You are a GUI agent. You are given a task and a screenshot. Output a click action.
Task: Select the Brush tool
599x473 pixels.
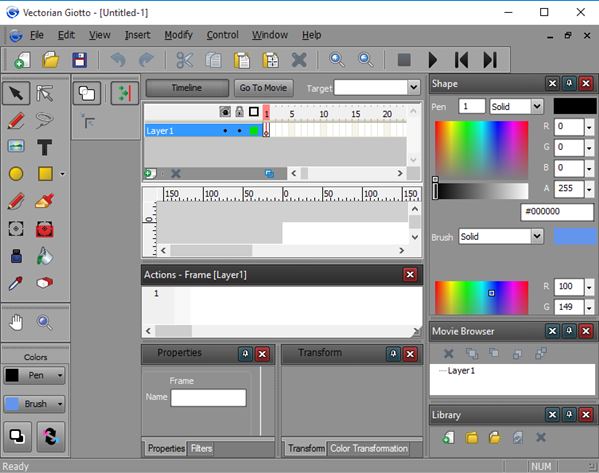tap(45, 201)
